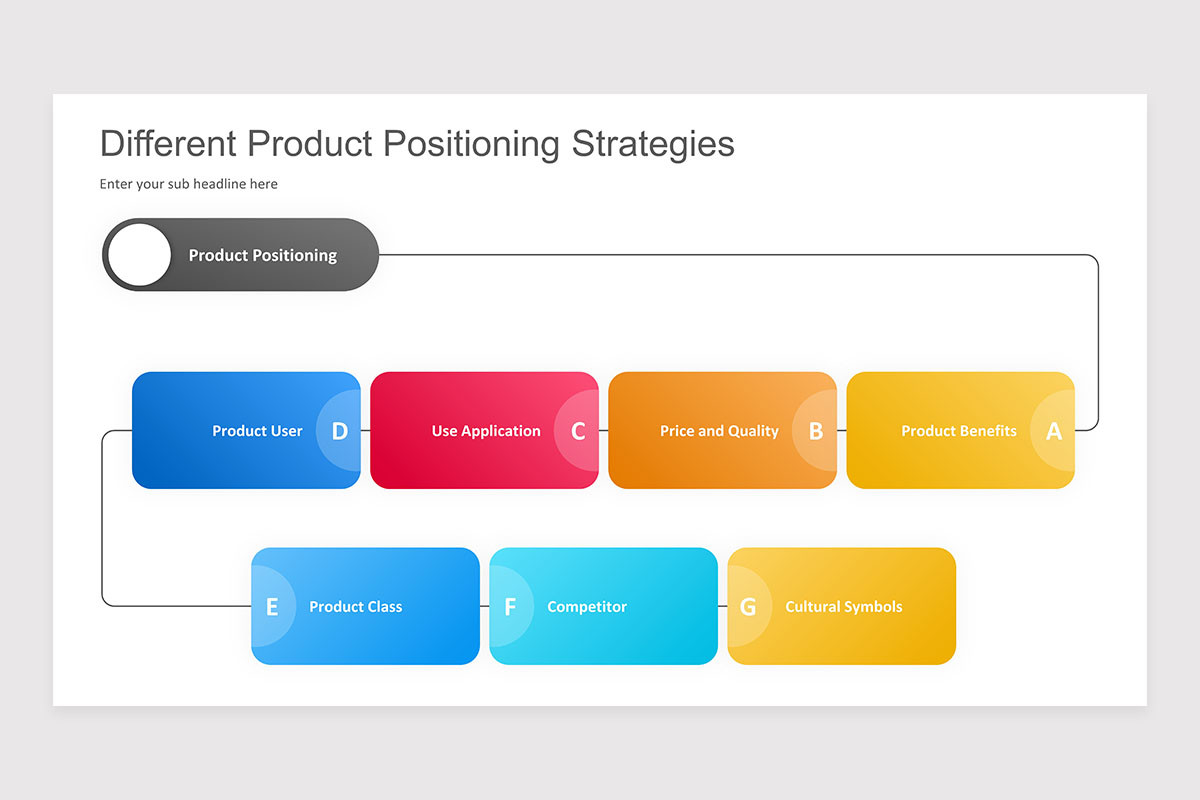The height and width of the screenshot is (800, 1200).
Task: Select the slide title Different Product Positioning Strategies
Action: 417,143
